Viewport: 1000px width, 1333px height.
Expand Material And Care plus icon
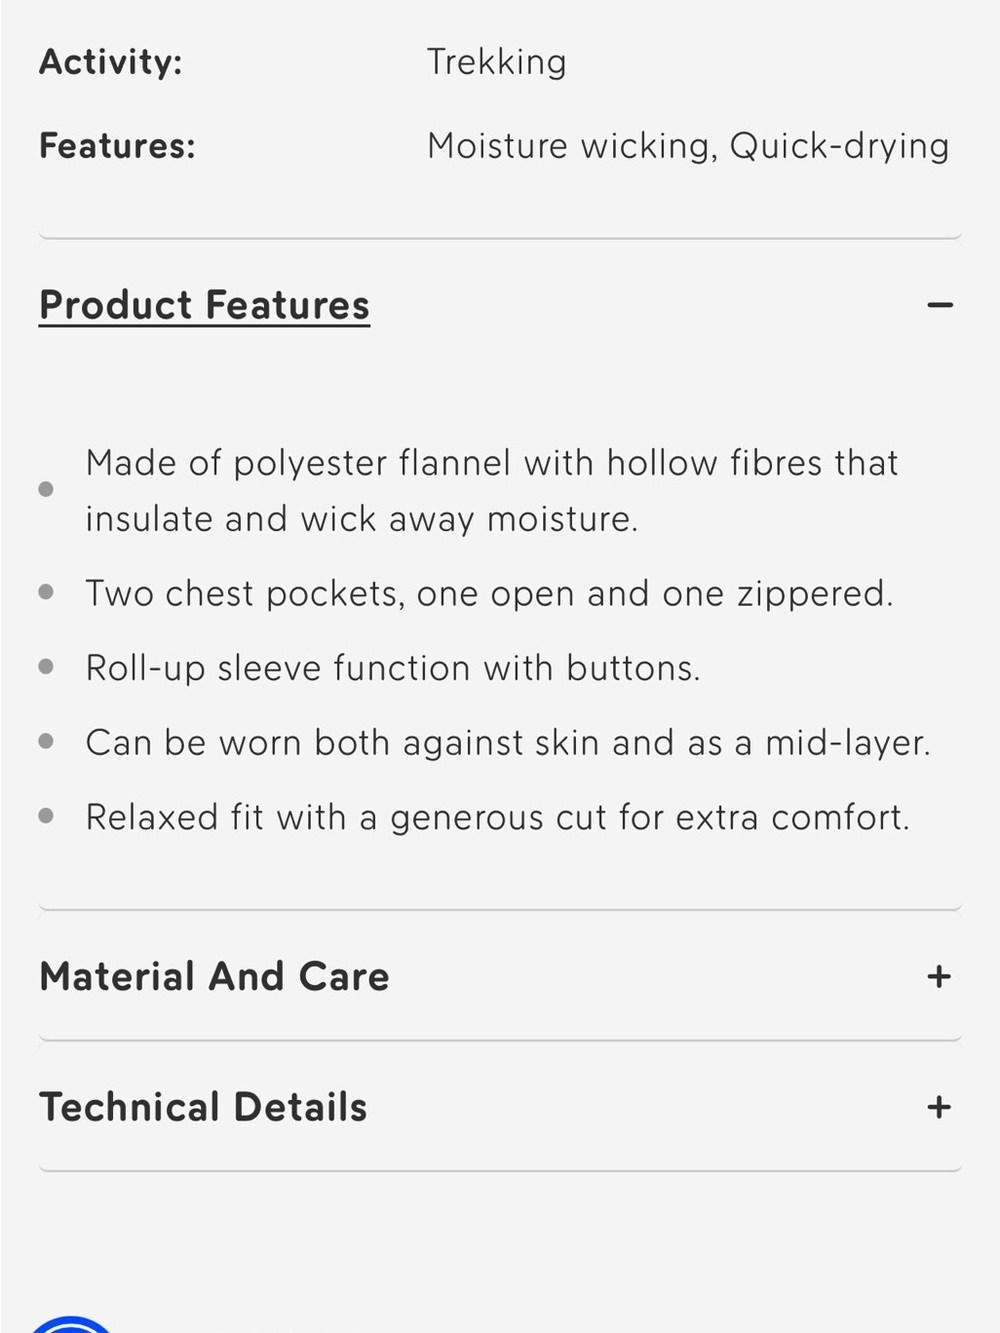click(x=939, y=976)
